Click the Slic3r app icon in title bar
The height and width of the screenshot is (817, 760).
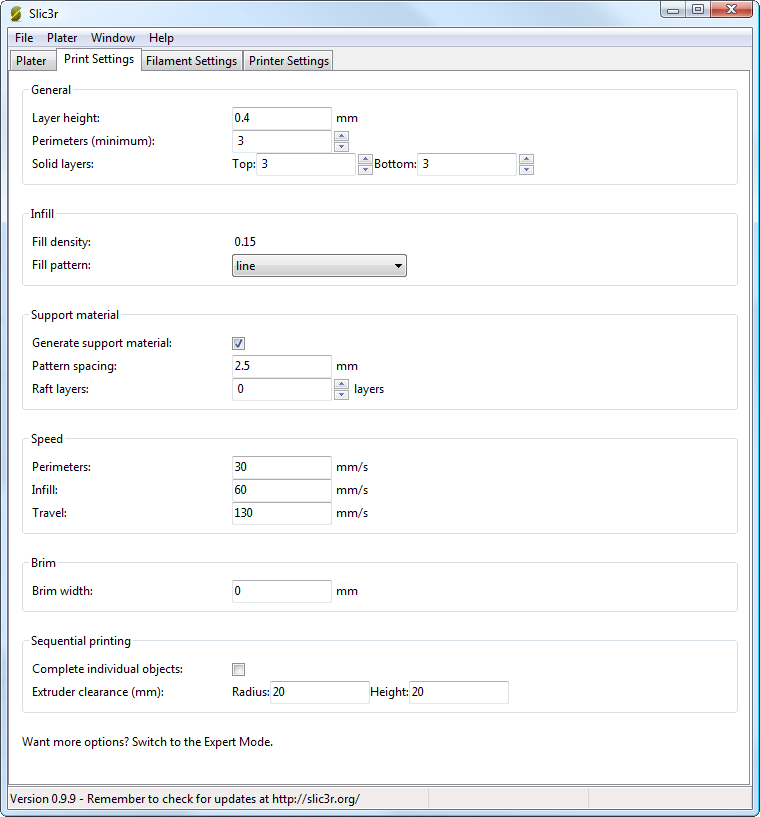tap(16, 14)
